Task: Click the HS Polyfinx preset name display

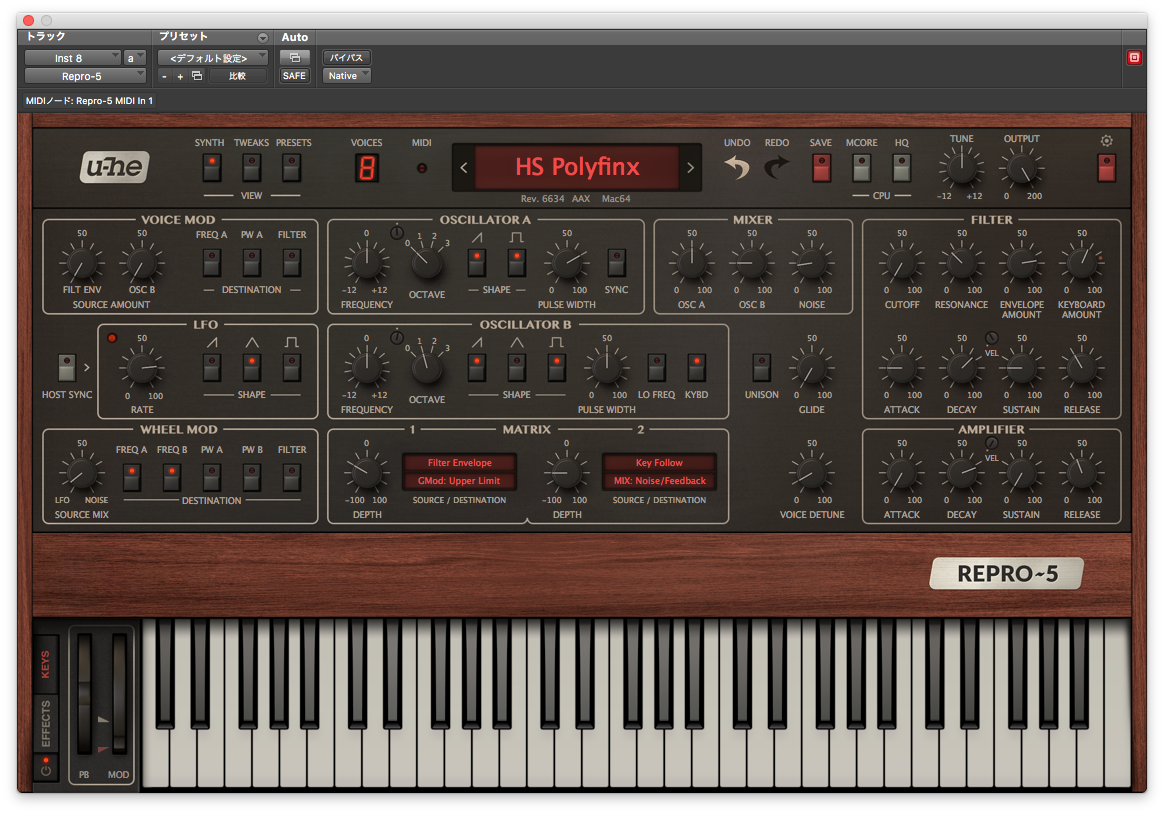Action: point(577,168)
